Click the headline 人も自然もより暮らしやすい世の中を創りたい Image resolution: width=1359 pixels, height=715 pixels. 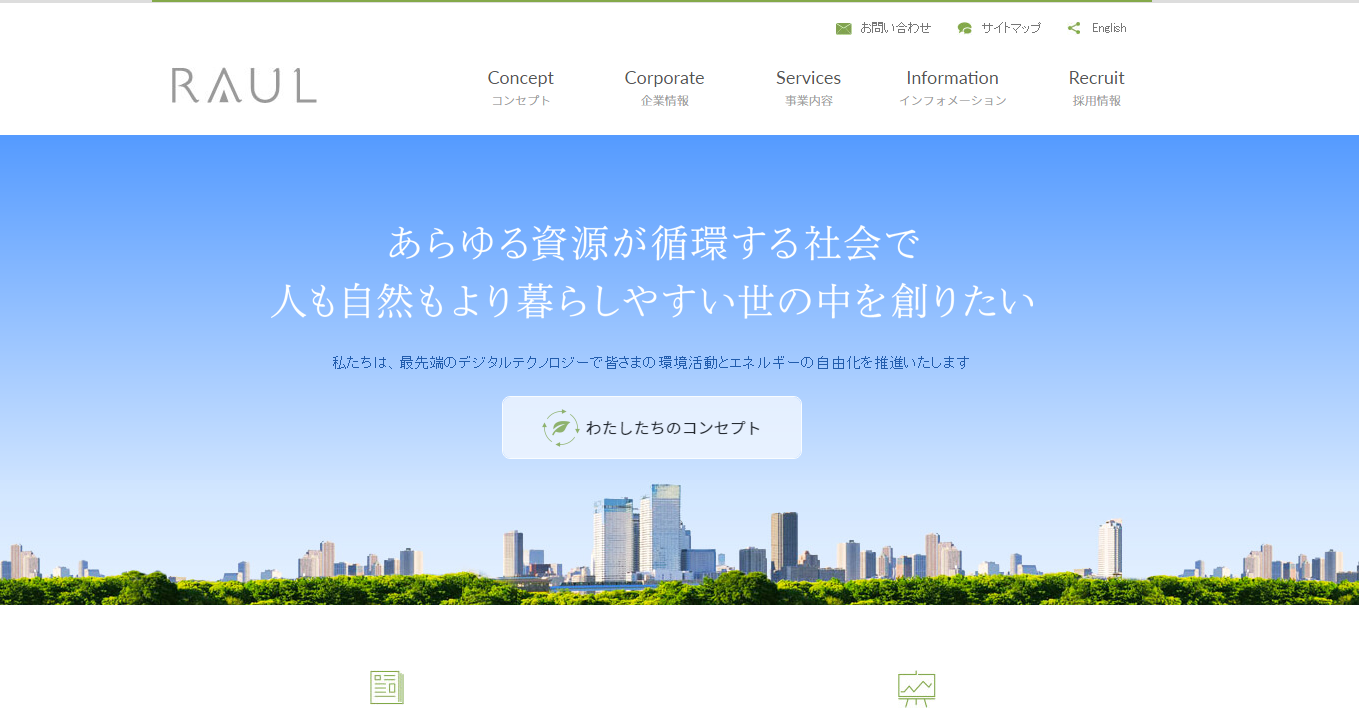[652, 301]
